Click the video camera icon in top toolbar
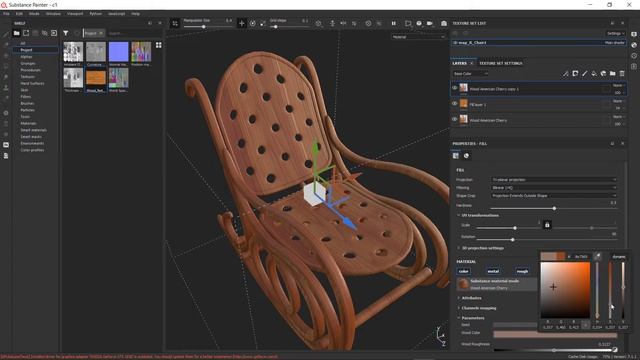 pyautogui.click(x=430, y=24)
